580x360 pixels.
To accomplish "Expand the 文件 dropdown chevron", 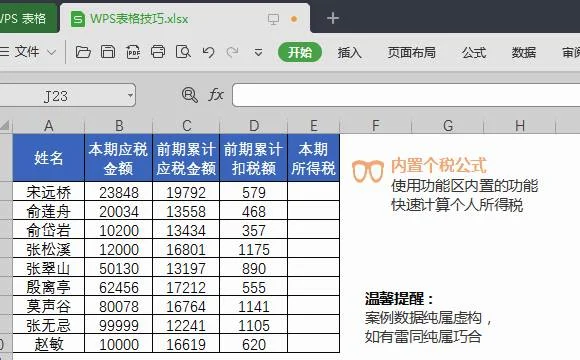I will tap(52, 53).
